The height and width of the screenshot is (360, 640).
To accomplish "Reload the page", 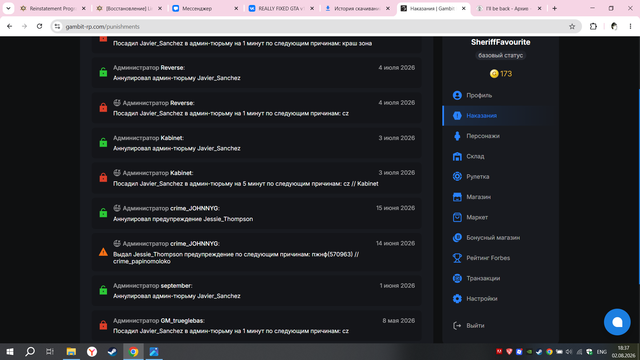I will (39, 27).
